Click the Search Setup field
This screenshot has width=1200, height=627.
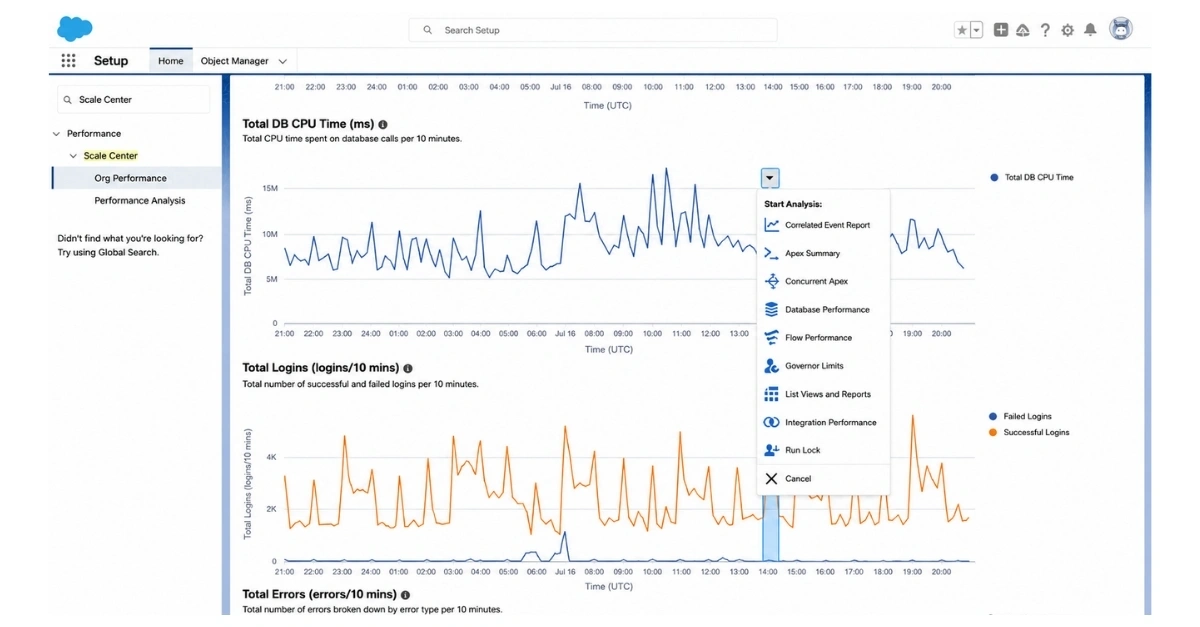[593, 30]
